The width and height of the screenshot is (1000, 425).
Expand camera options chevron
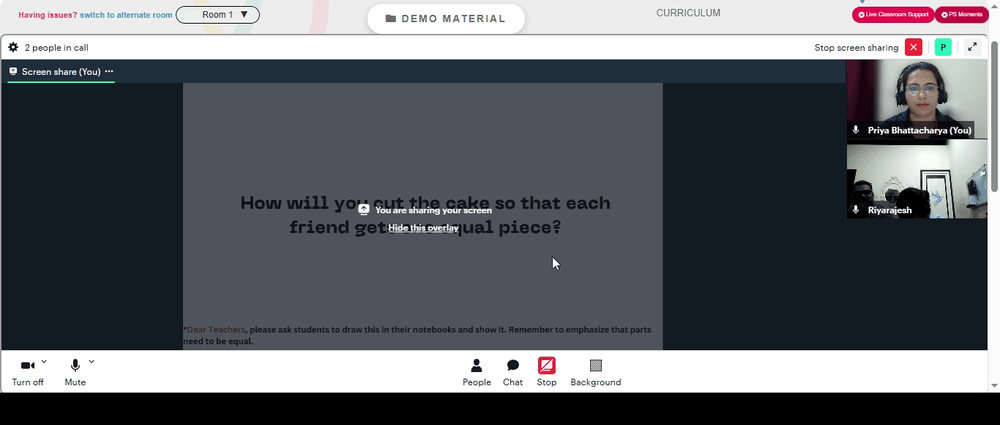(x=43, y=362)
